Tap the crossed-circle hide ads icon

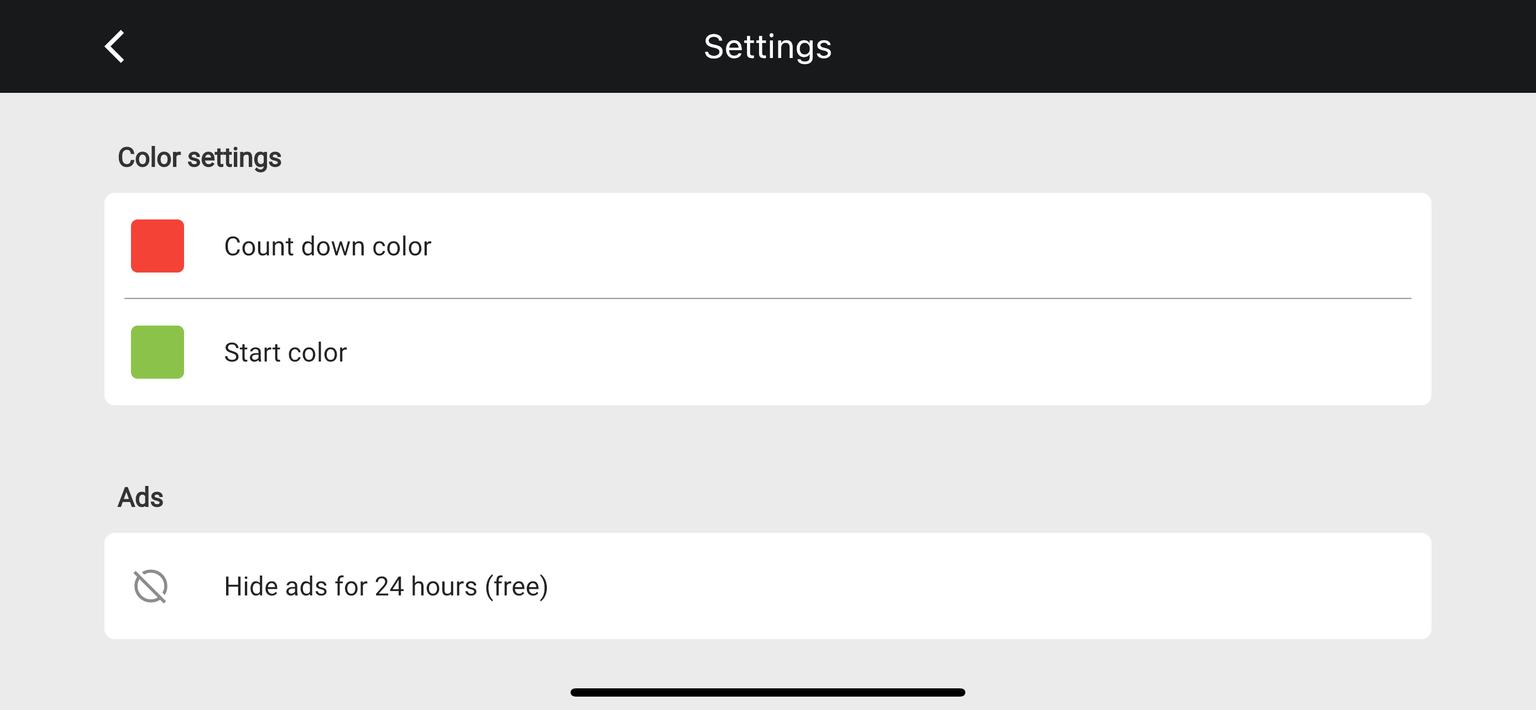(151, 586)
